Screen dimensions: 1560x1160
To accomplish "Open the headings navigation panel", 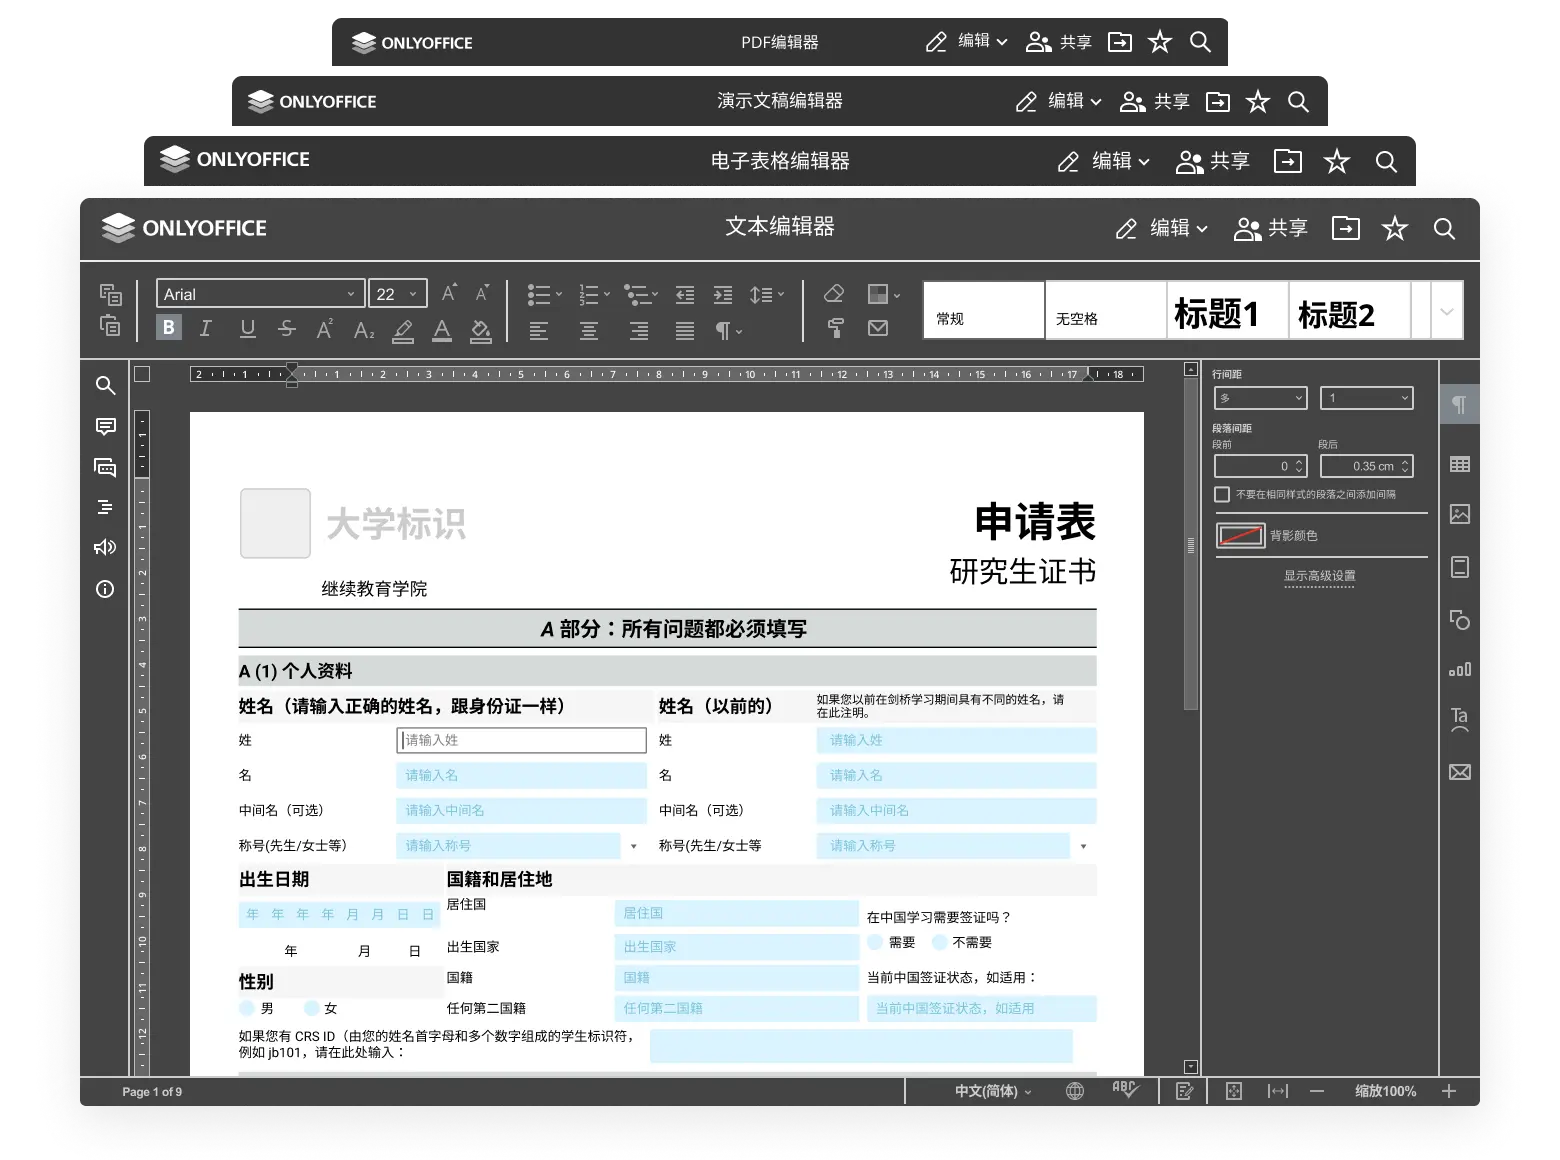I will (x=105, y=507).
